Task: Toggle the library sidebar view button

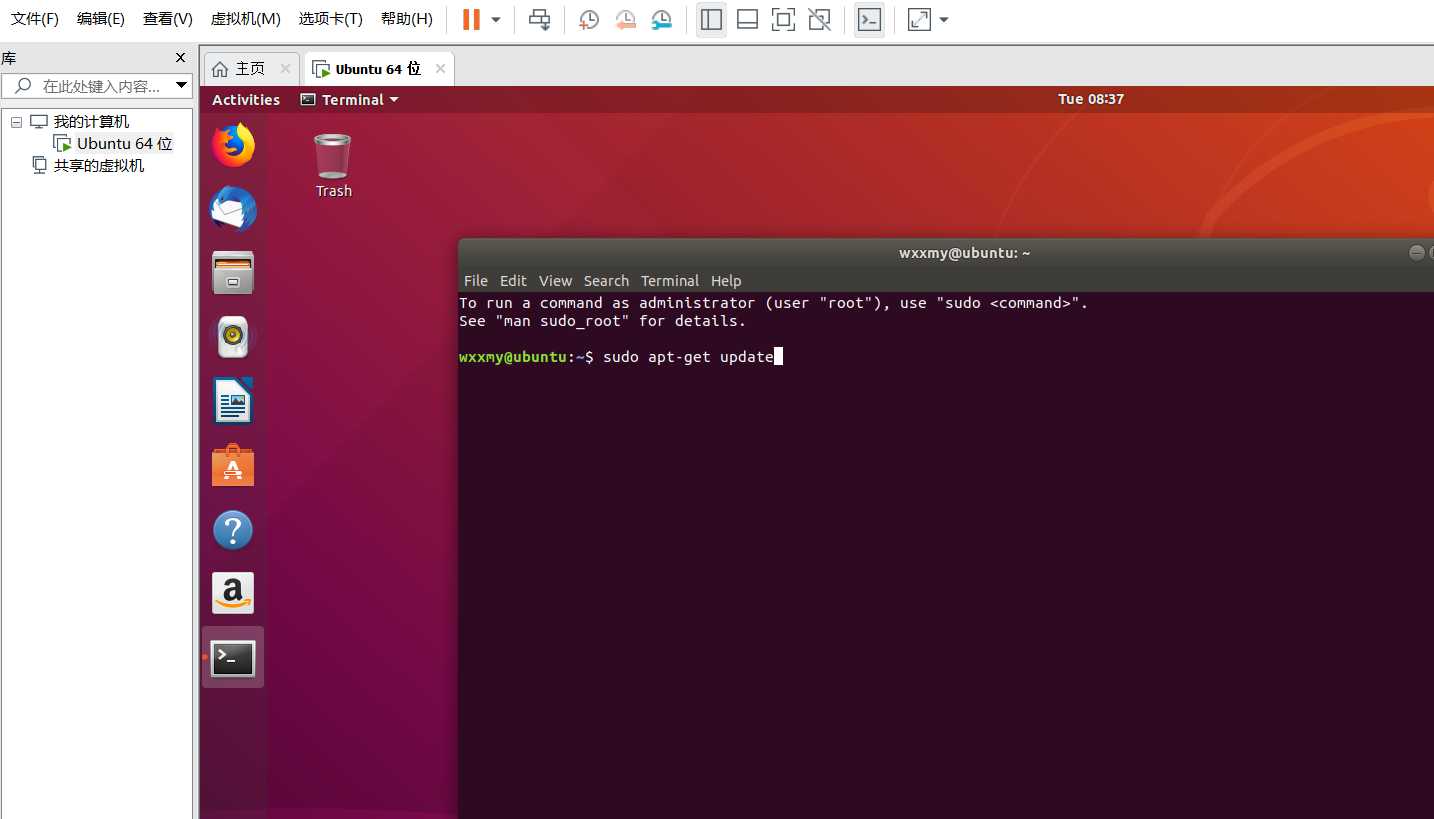Action: [x=711, y=19]
